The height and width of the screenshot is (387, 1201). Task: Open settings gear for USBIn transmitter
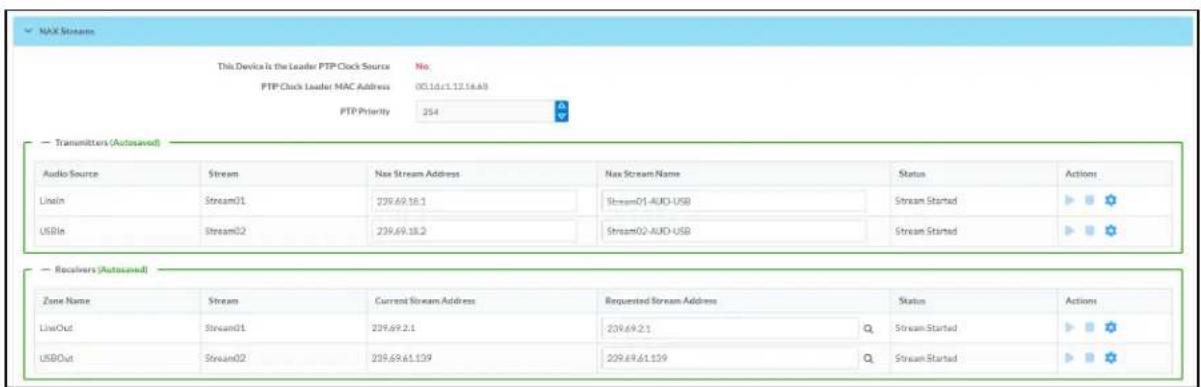(x=1112, y=230)
